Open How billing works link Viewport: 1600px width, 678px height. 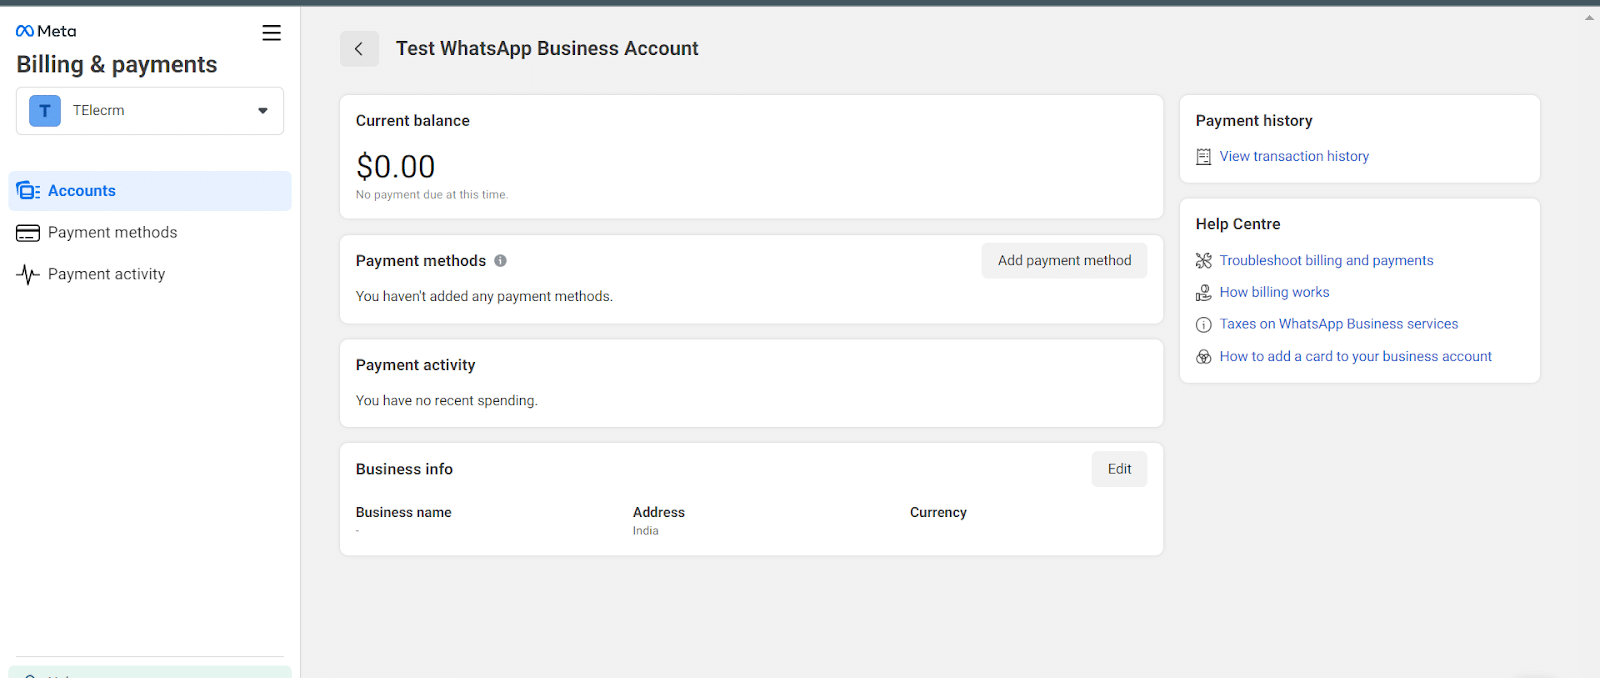tap(1274, 292)
